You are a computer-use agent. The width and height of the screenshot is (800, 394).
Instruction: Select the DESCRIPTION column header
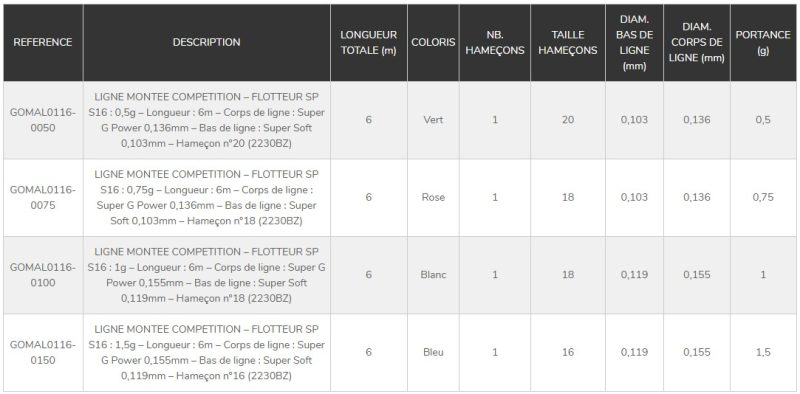point(207,42)
